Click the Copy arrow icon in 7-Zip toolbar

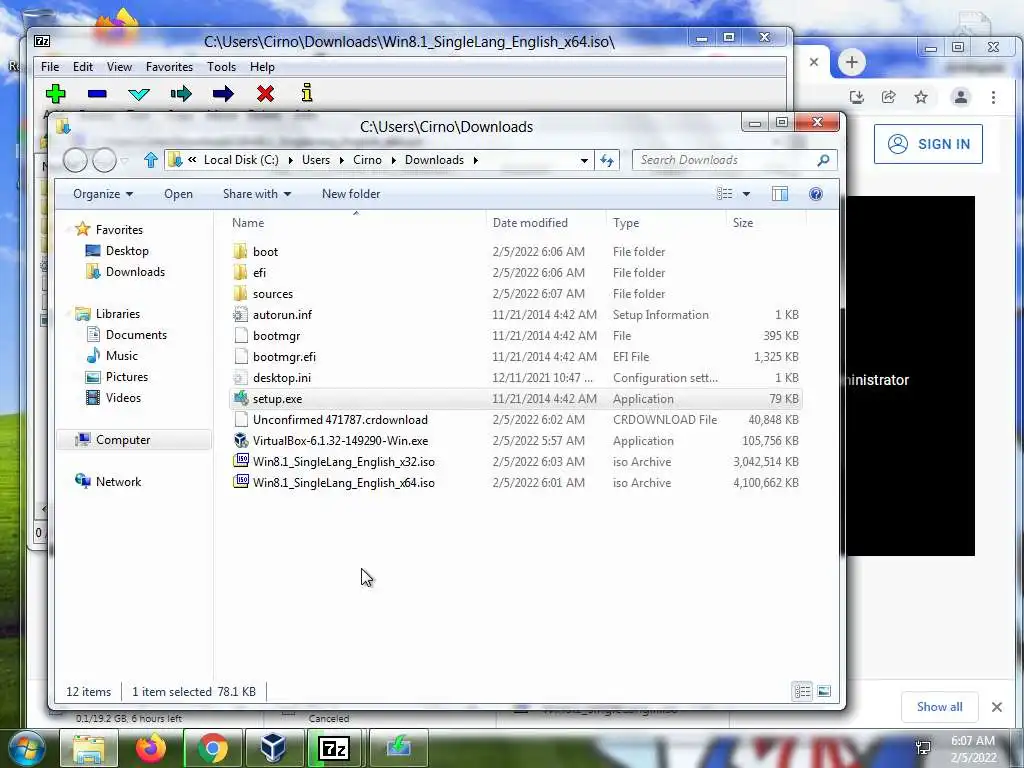[181, 94]
